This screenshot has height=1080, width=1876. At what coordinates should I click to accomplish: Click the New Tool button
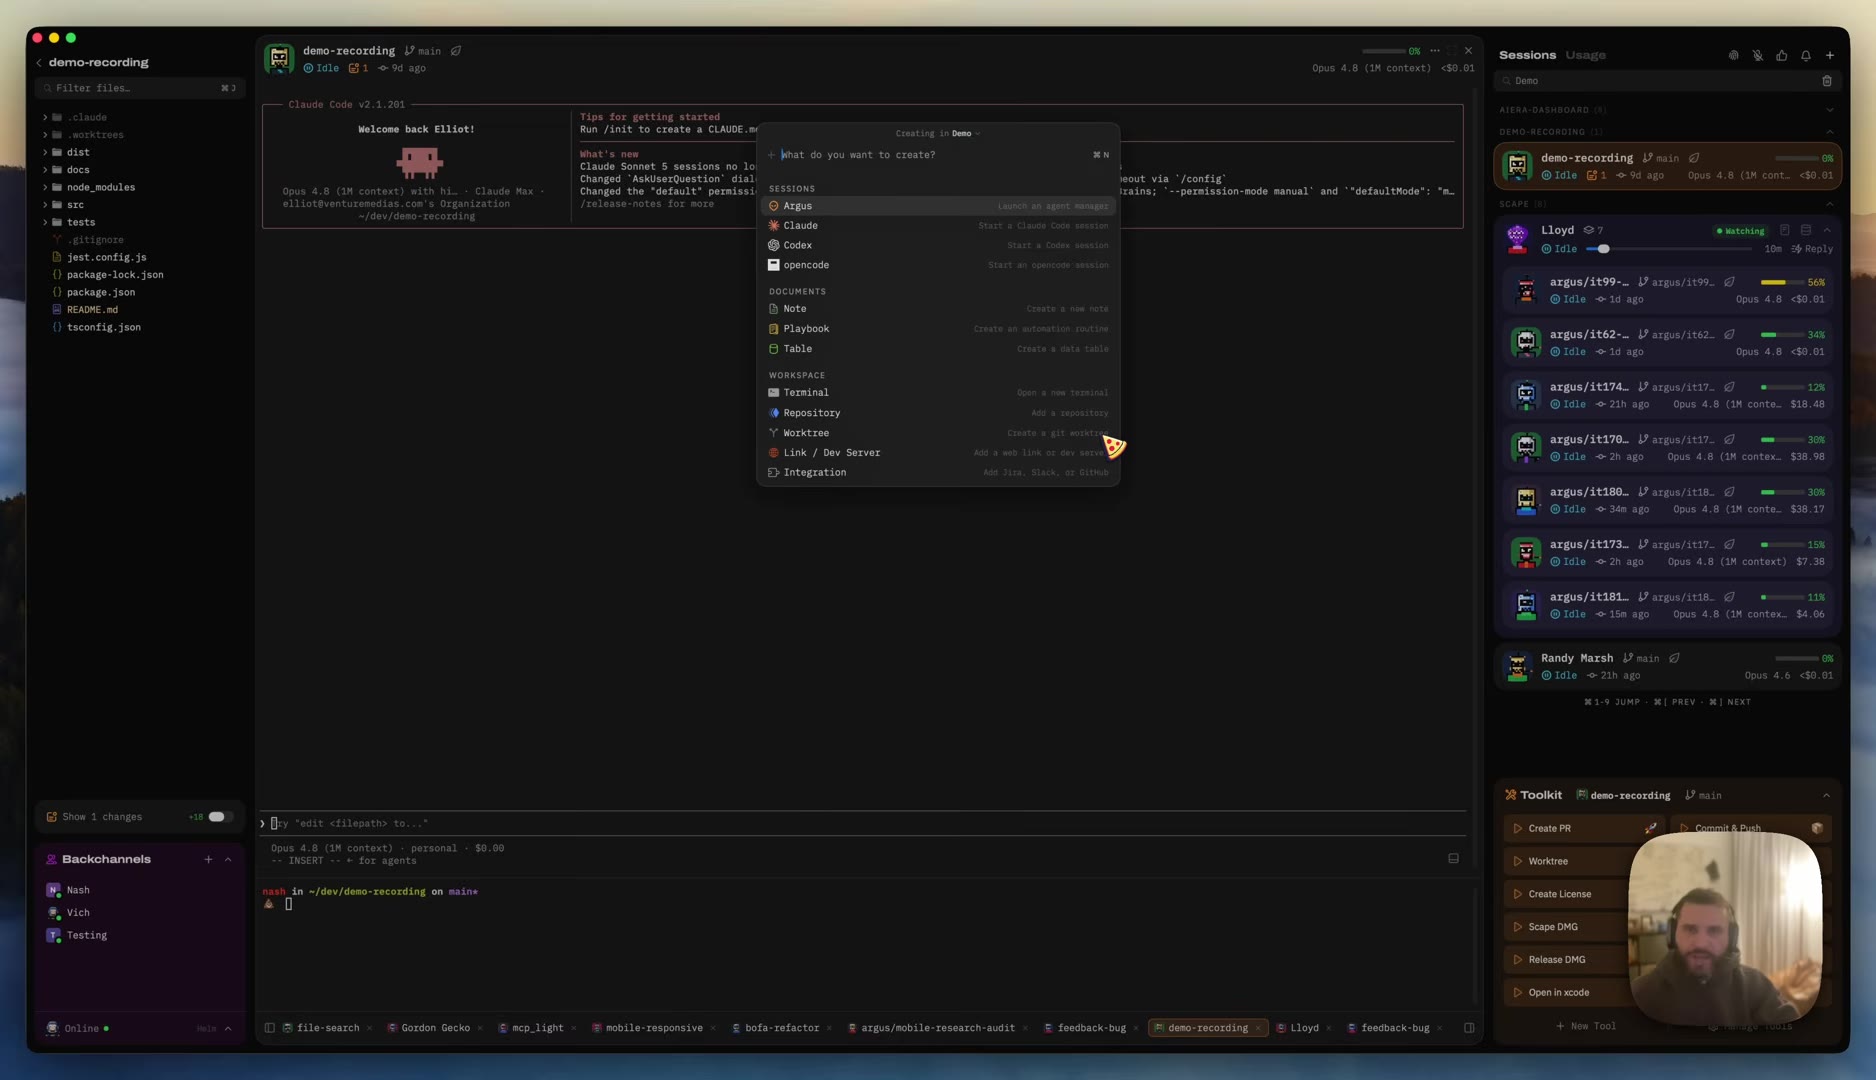(1586, 1026)
